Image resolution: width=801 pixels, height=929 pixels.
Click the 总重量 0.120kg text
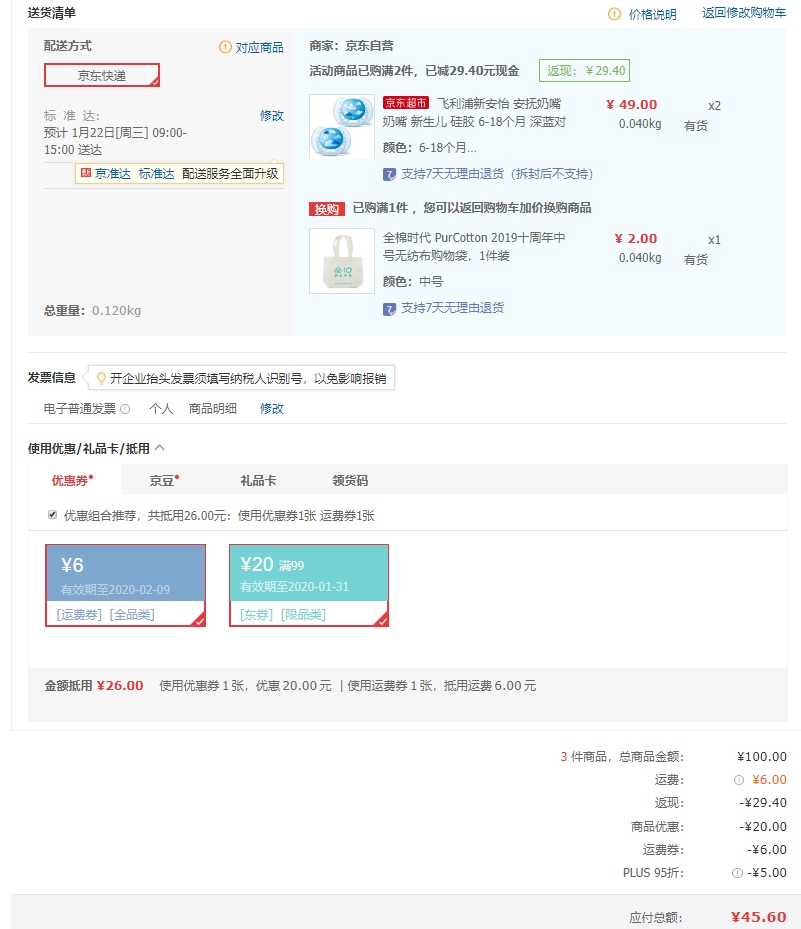click(92, 310)
